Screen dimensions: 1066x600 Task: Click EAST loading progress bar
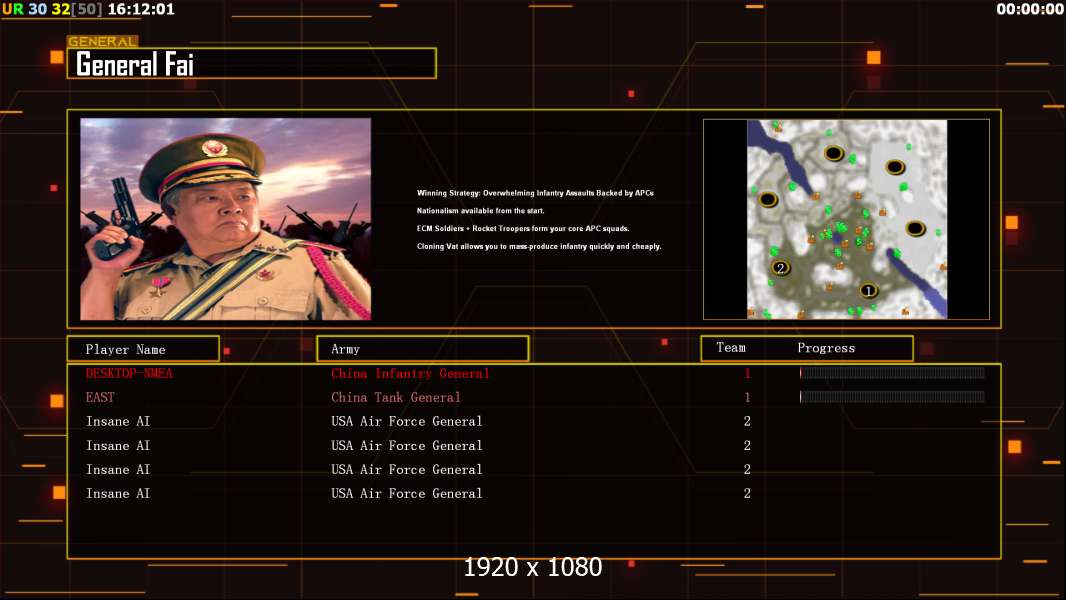pyautogui.click(x=892, y=397)
